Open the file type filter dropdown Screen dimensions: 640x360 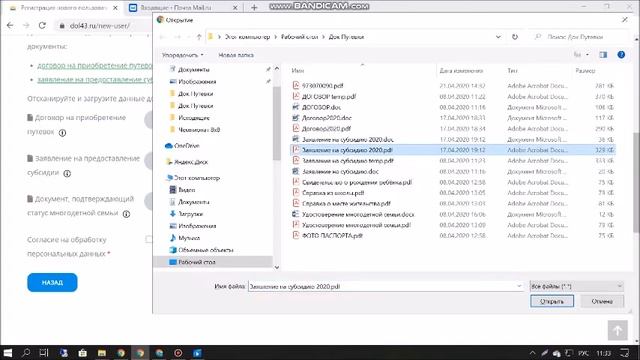coord(576,287)
